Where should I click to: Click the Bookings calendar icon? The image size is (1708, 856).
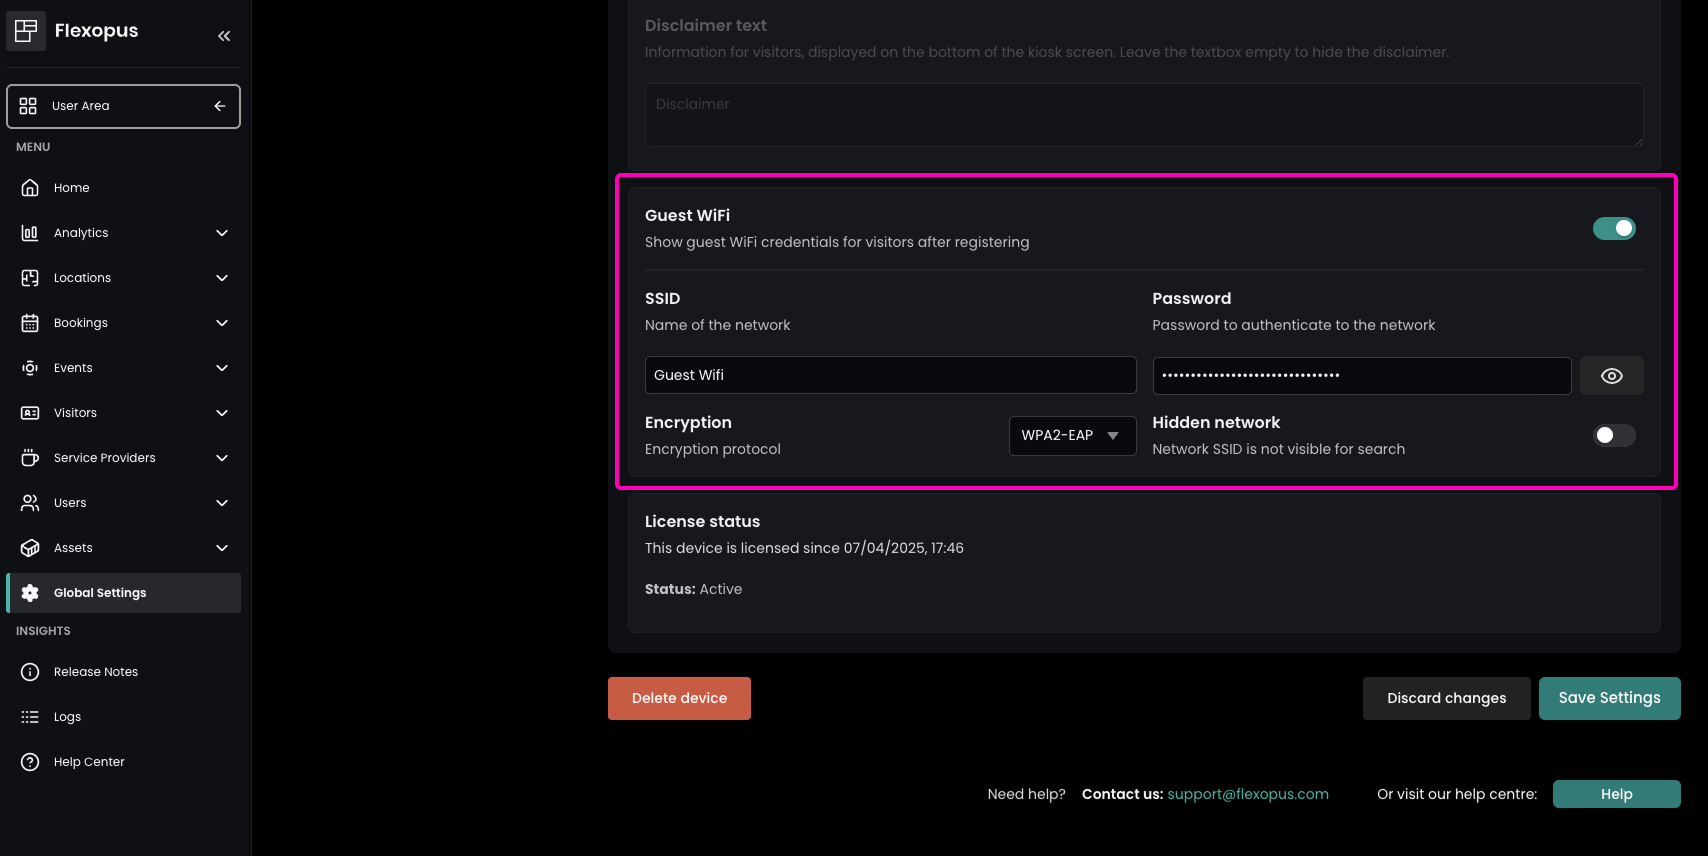30,323
